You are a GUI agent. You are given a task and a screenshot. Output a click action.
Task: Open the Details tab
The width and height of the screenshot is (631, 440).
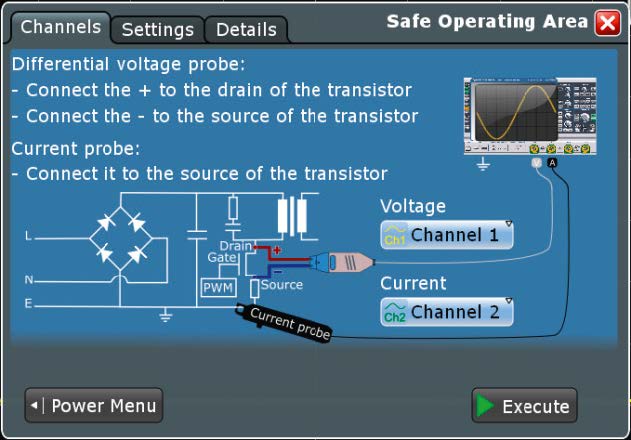pyautogui.click(x=246, y=30)
